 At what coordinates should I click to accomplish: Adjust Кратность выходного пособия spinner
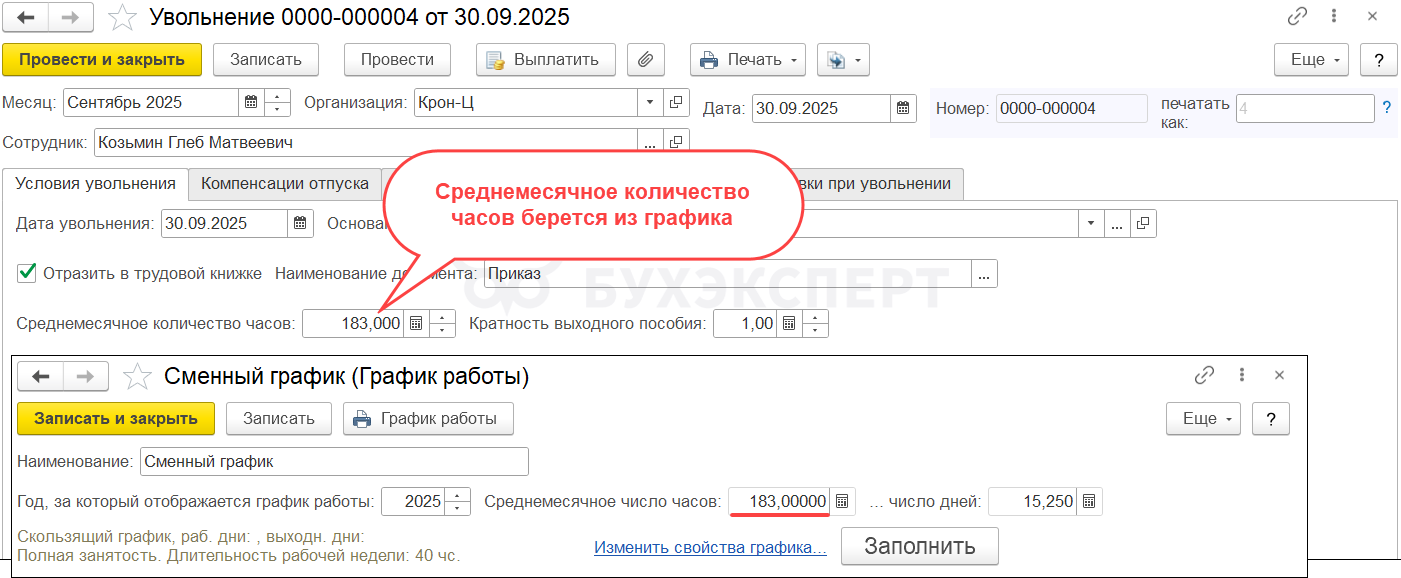[816, 323]
